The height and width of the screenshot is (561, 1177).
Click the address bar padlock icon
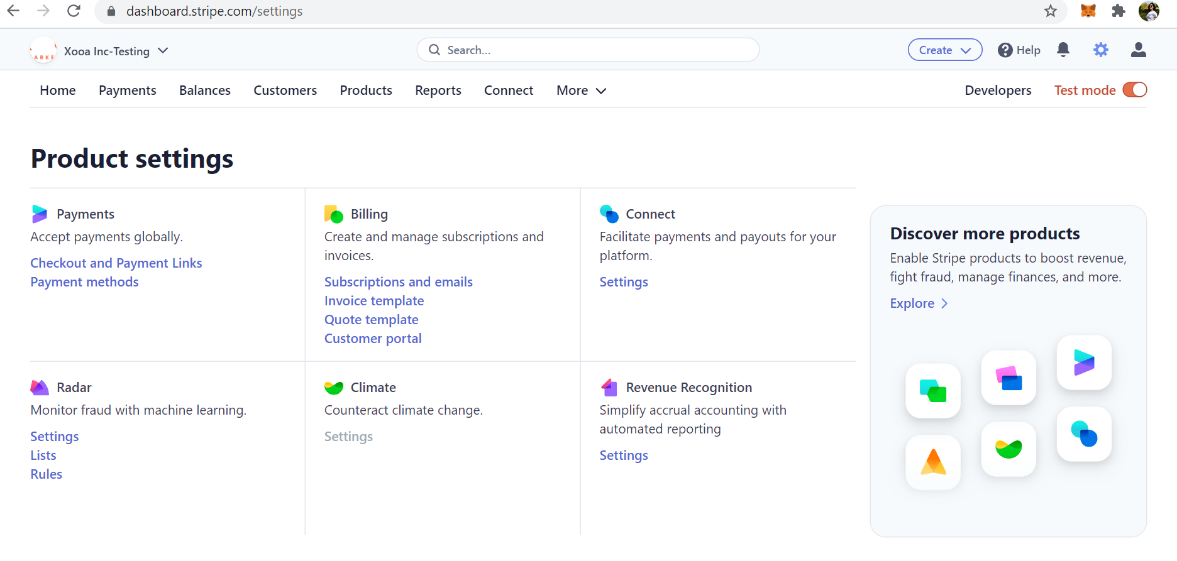[x=111, y=12]
